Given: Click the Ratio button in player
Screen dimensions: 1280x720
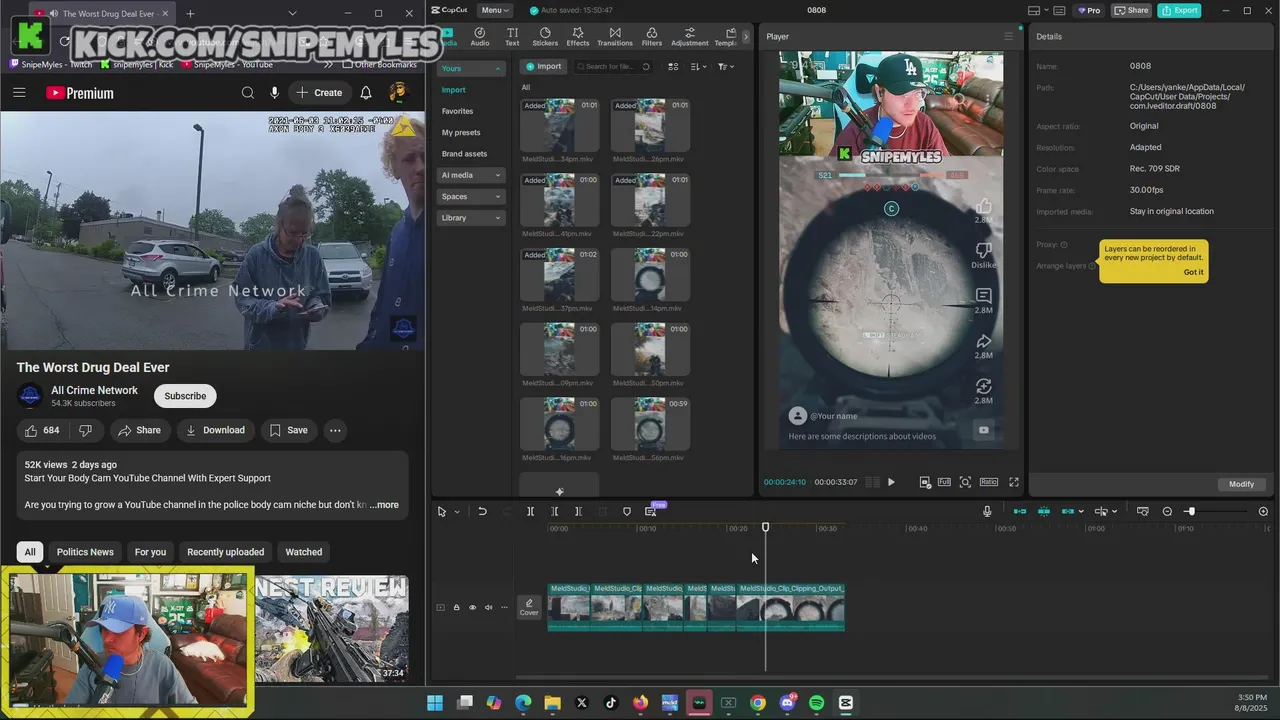Looking at the screenshot, I should coord(989,482).
